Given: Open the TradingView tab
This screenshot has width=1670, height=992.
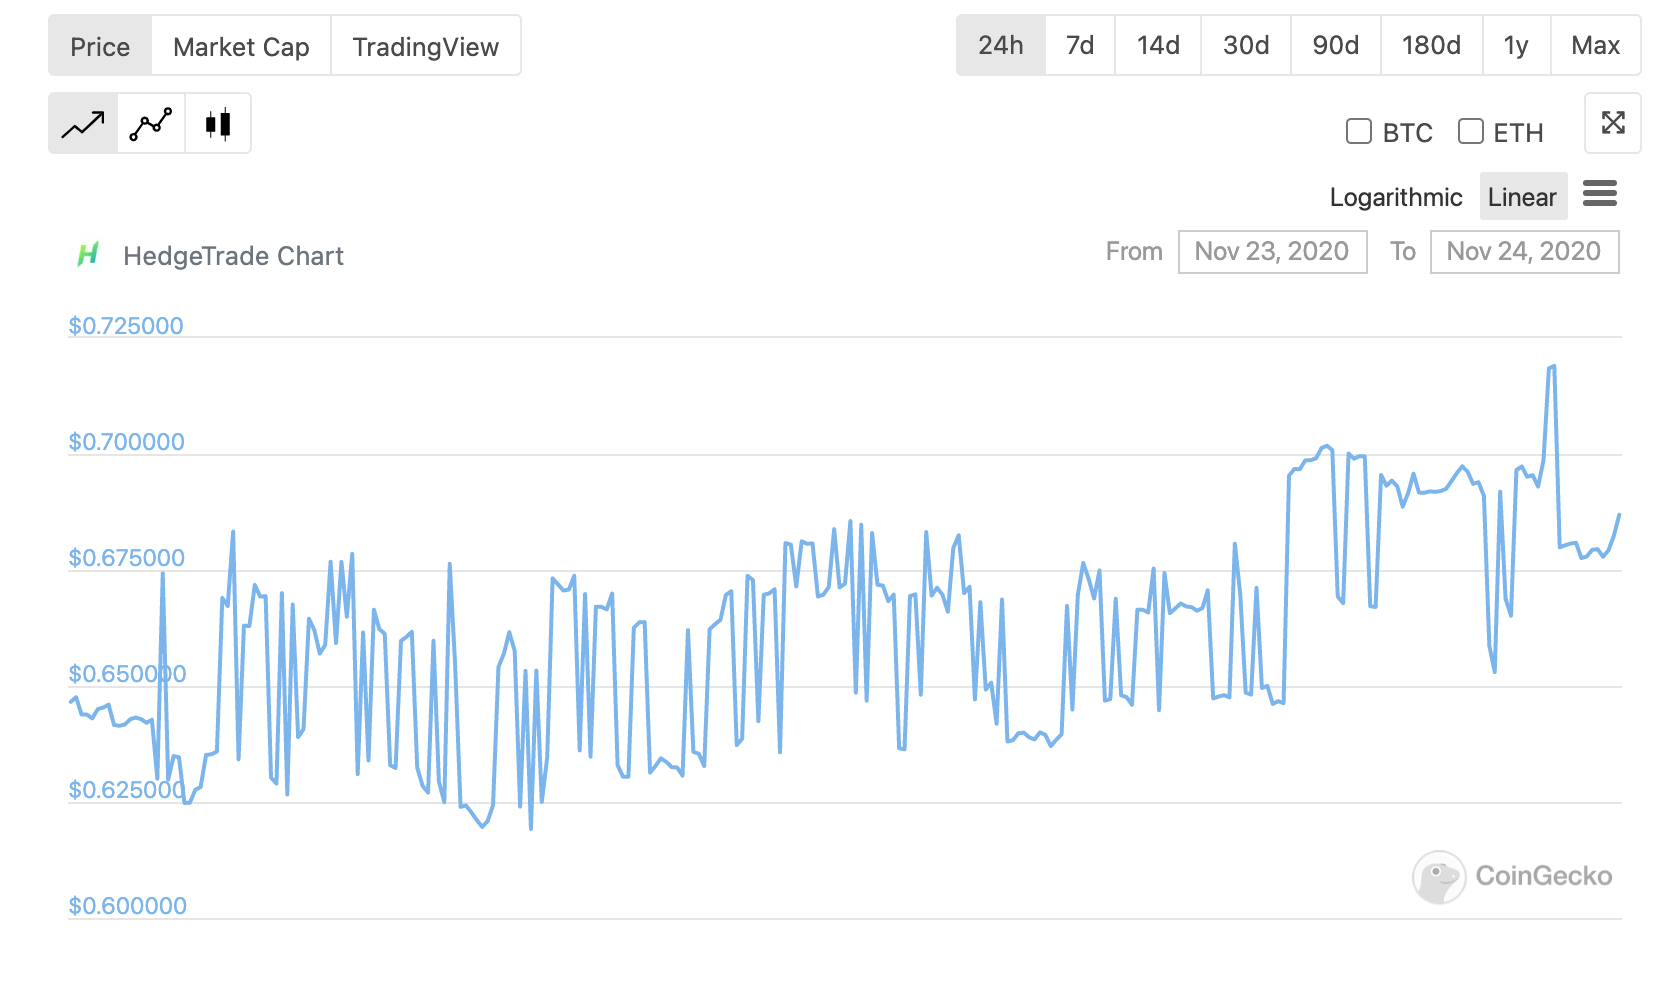Looking at the screenshot, I should pos(425,46).
